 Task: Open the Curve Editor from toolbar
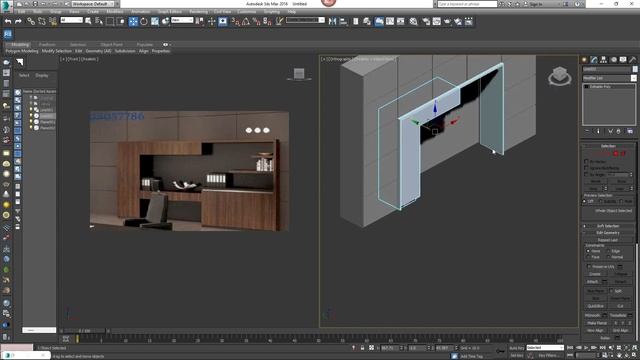390,21
